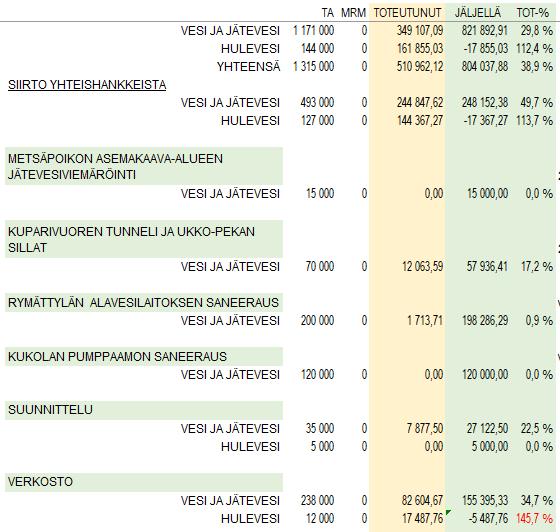Click the RYMÄTTYLÄN ALAVESILAITOKSEN SANEERAUS heading
Screen dimensions: 560x532
pos(144,303)
